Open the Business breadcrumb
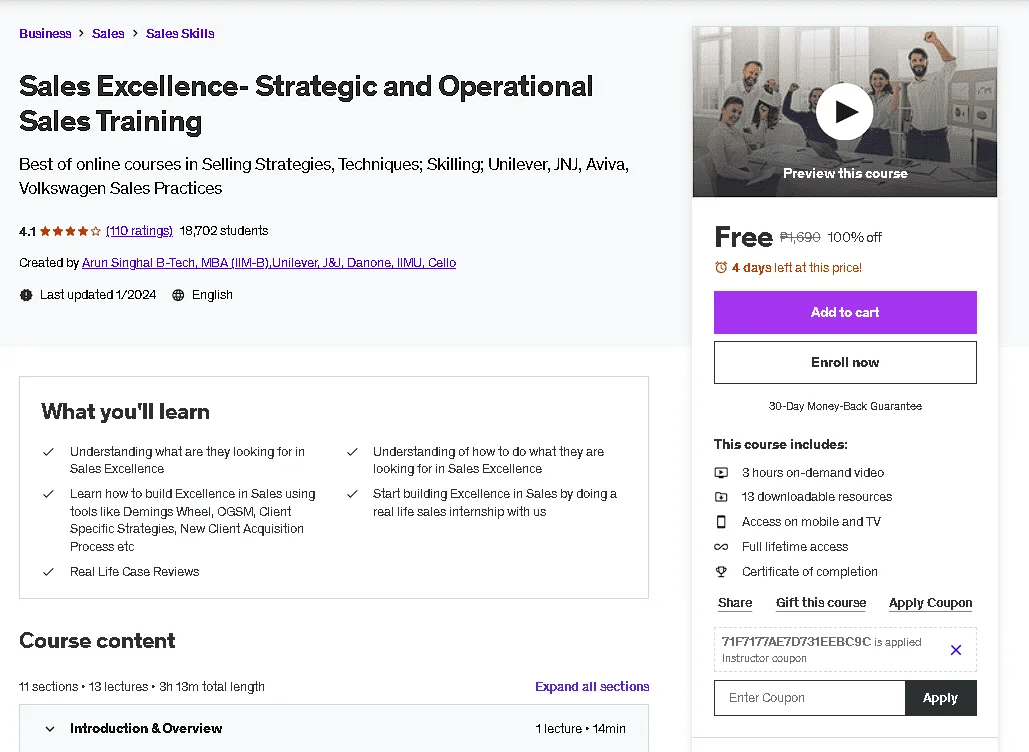 [x=45, y=33]
